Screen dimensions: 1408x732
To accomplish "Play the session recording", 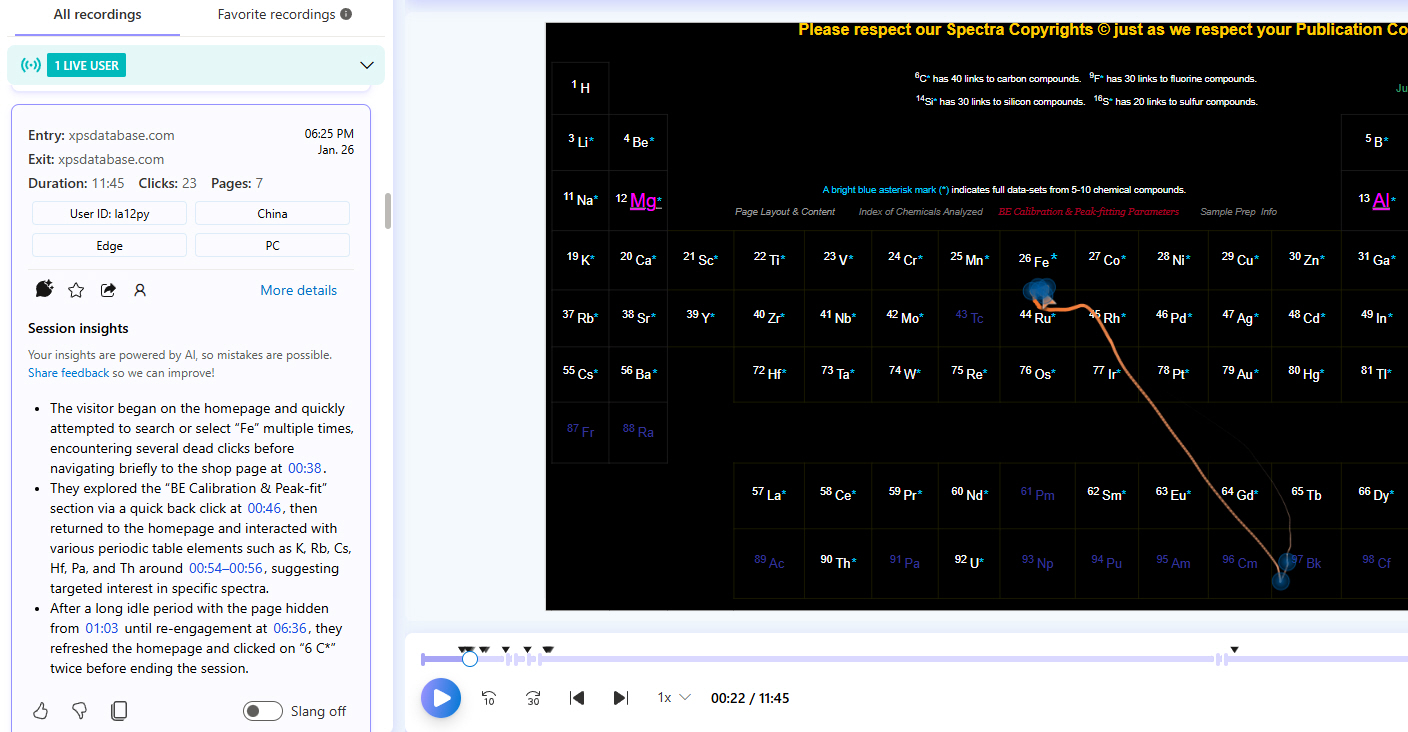I will pos(441,698).
